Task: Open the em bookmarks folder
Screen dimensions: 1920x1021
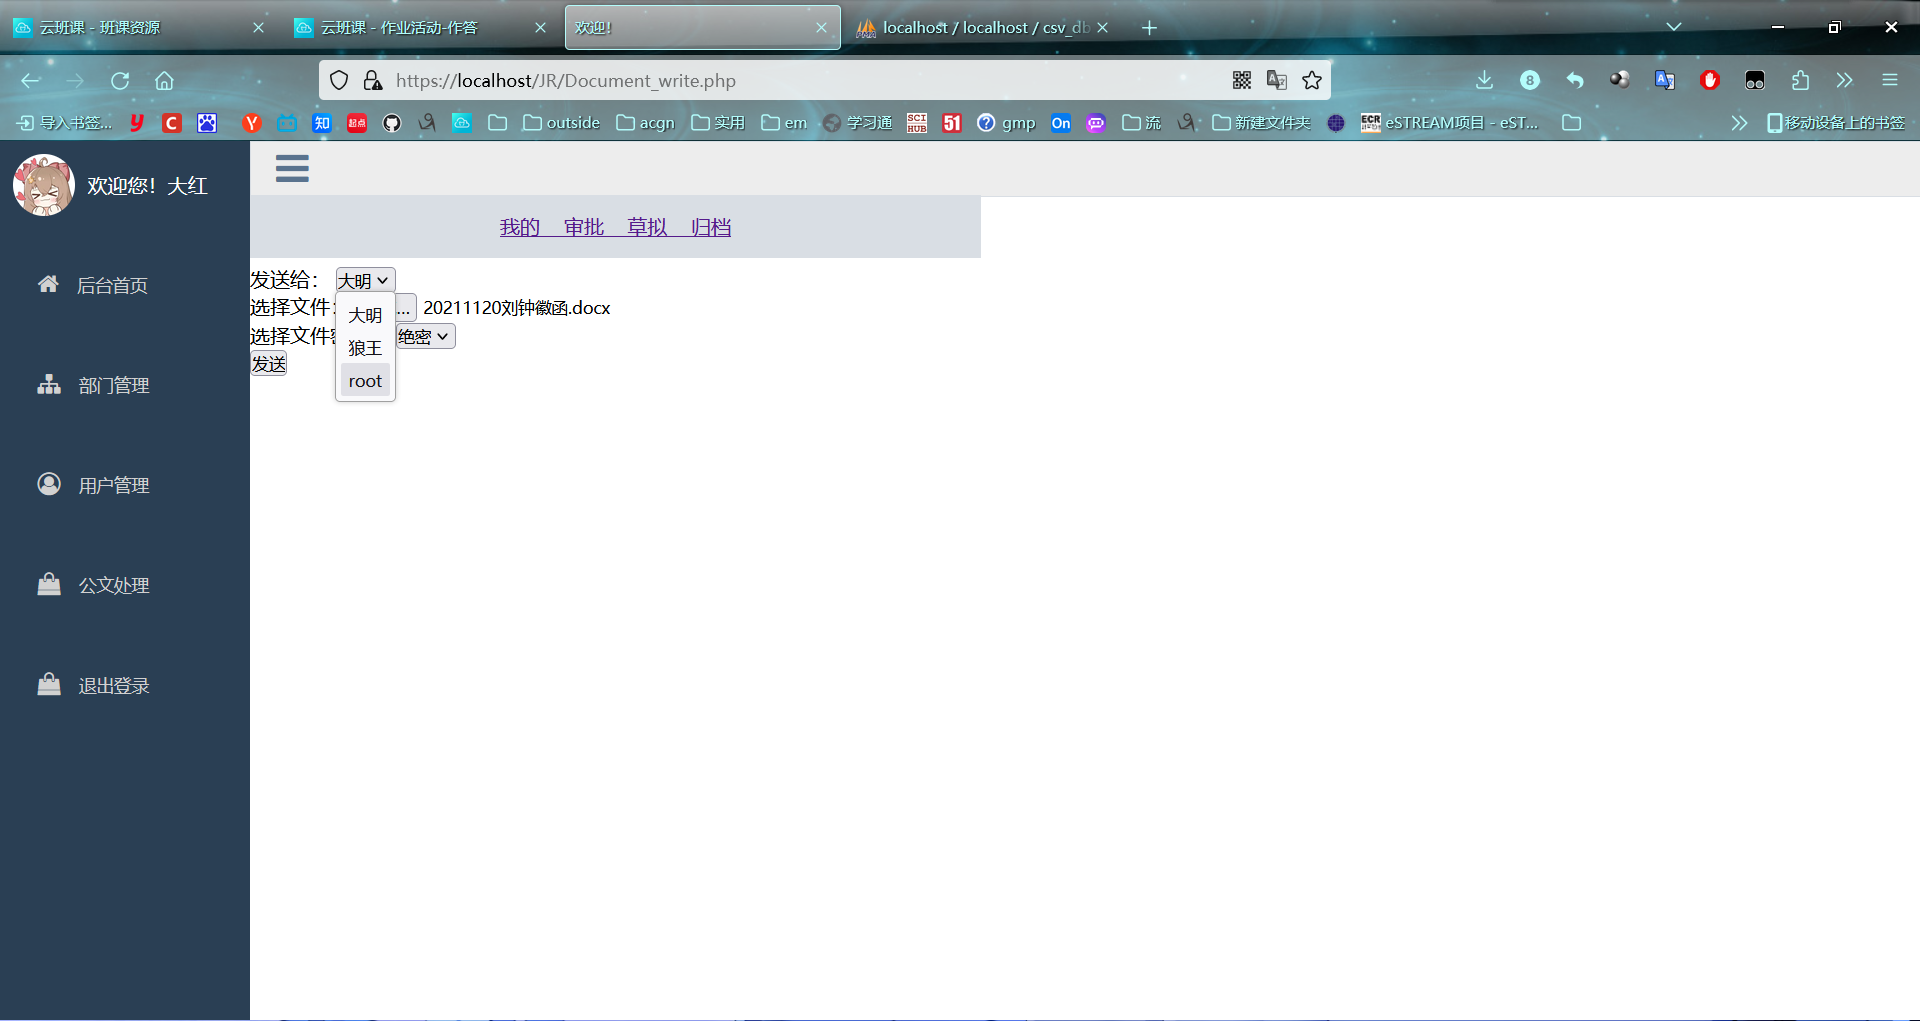Action: (784, 123)
